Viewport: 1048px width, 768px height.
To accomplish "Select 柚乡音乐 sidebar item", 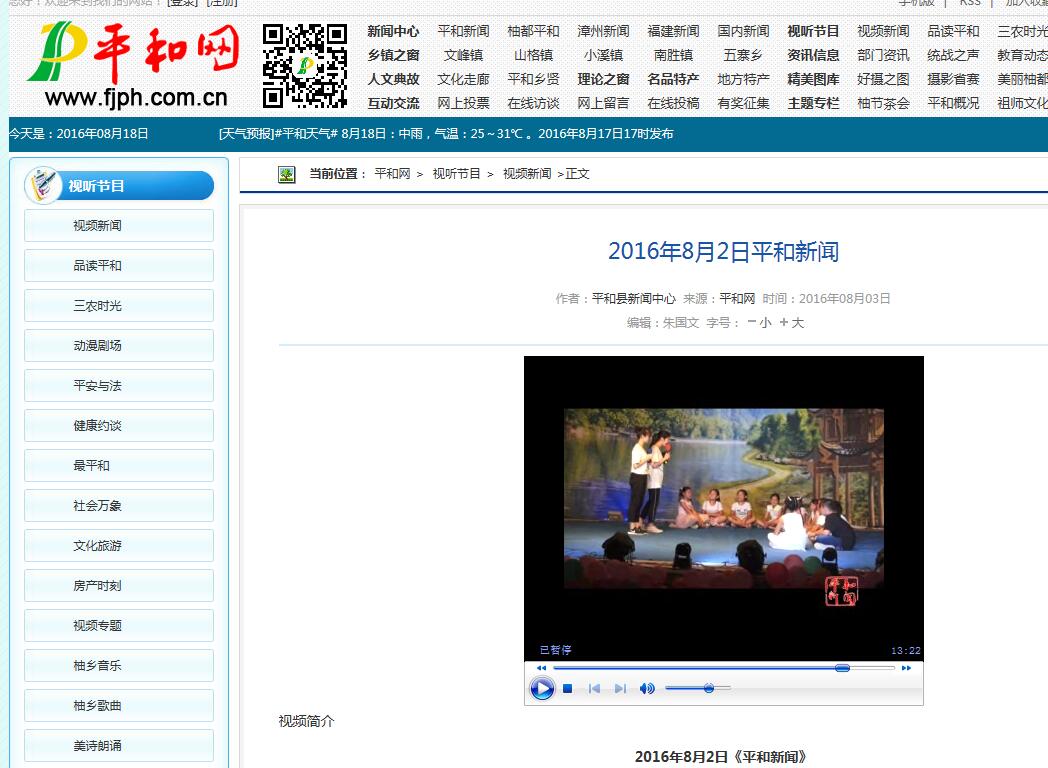I will [x=119, y=666].
